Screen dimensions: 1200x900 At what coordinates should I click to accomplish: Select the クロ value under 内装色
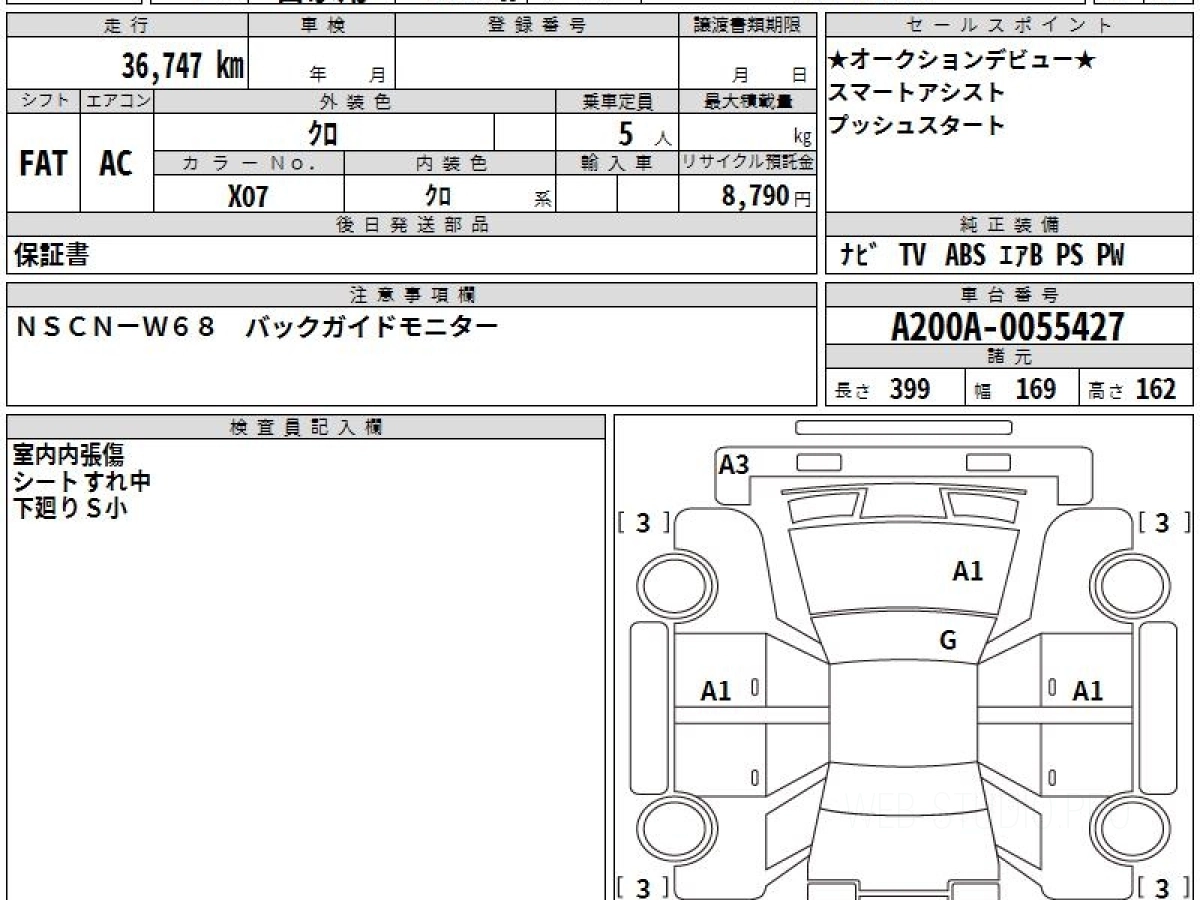438,195
